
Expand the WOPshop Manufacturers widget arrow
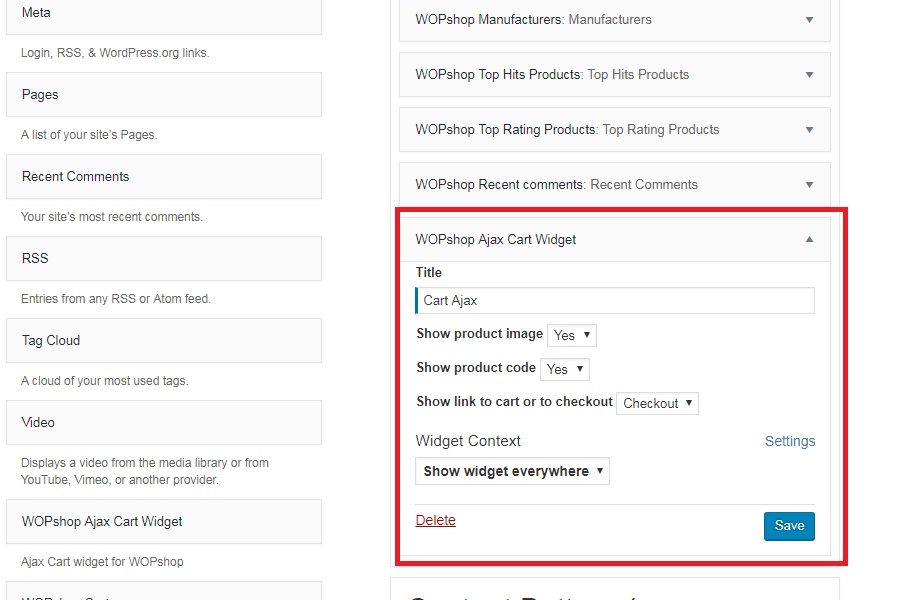tap(809, 20)
